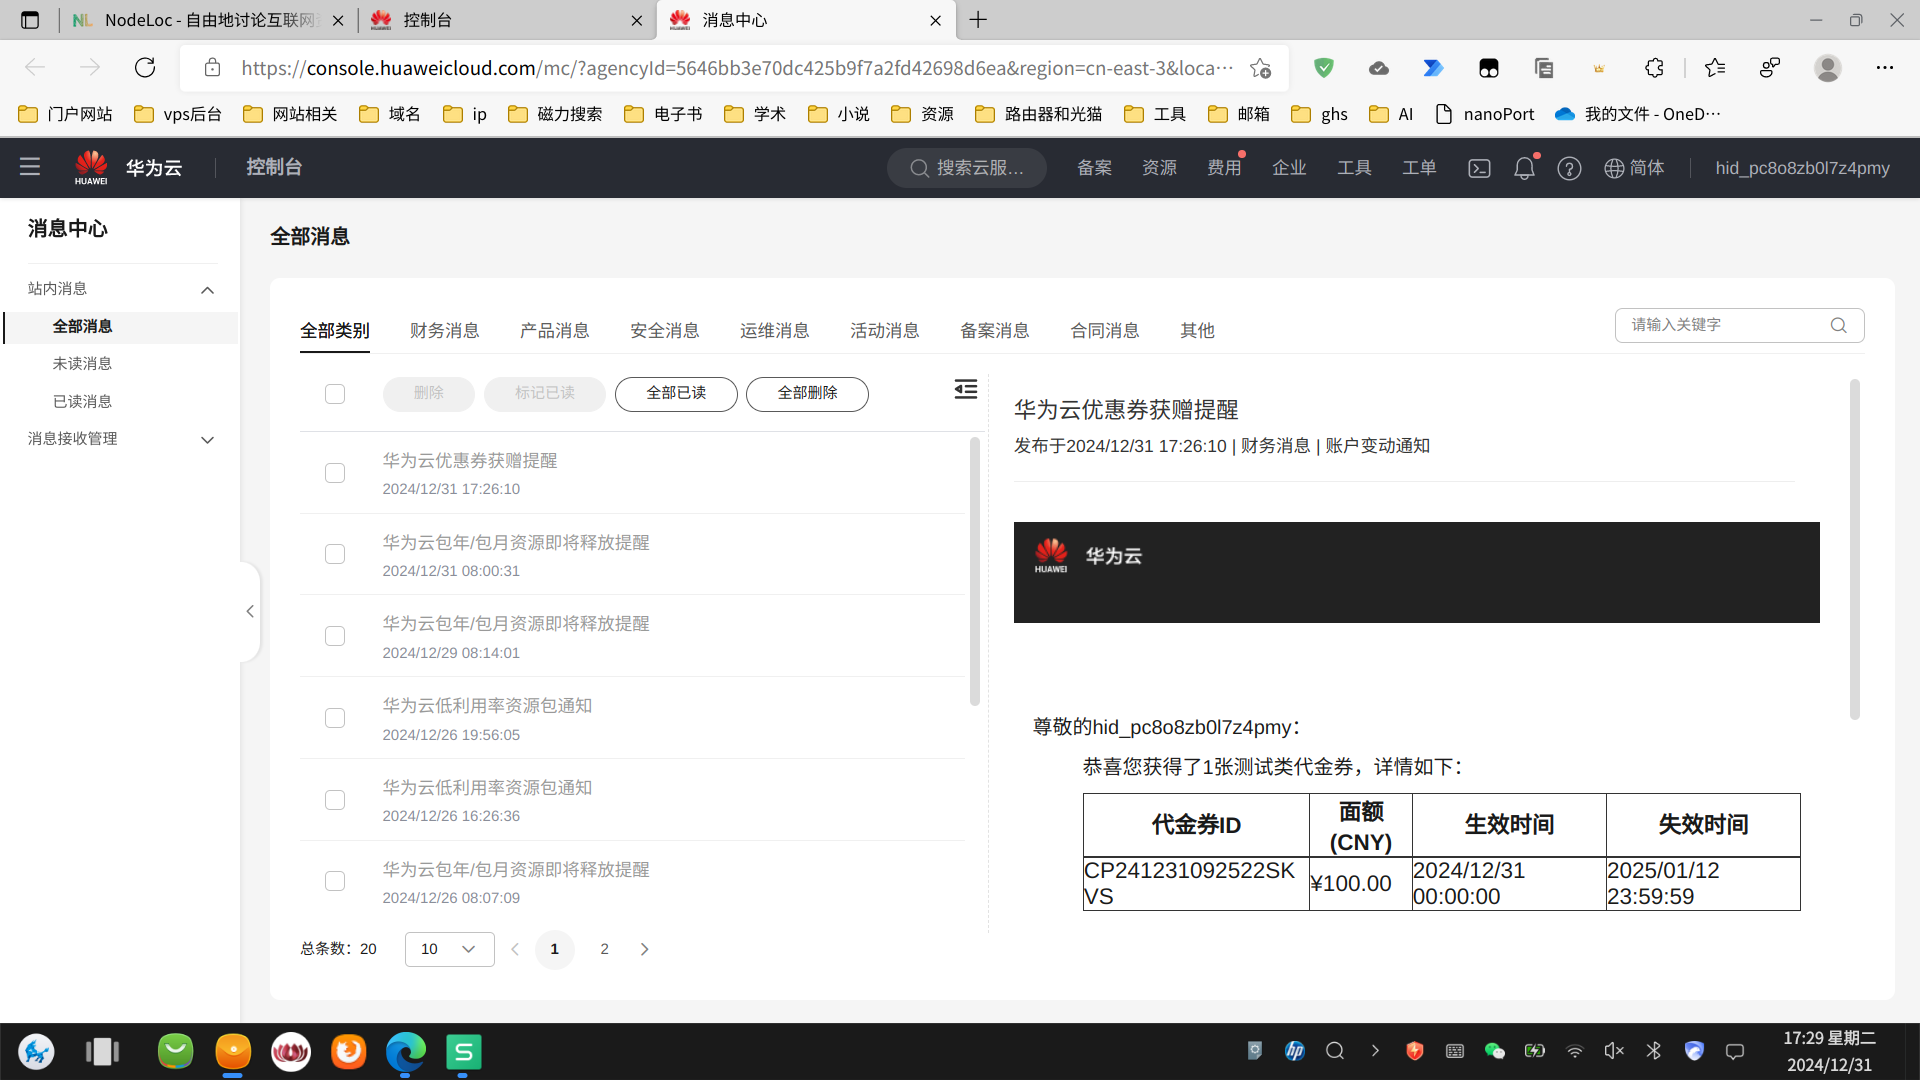Switch to 备案消息 tab
The width and height of the screenshot is (1920, 1080).
pos(995,331)
